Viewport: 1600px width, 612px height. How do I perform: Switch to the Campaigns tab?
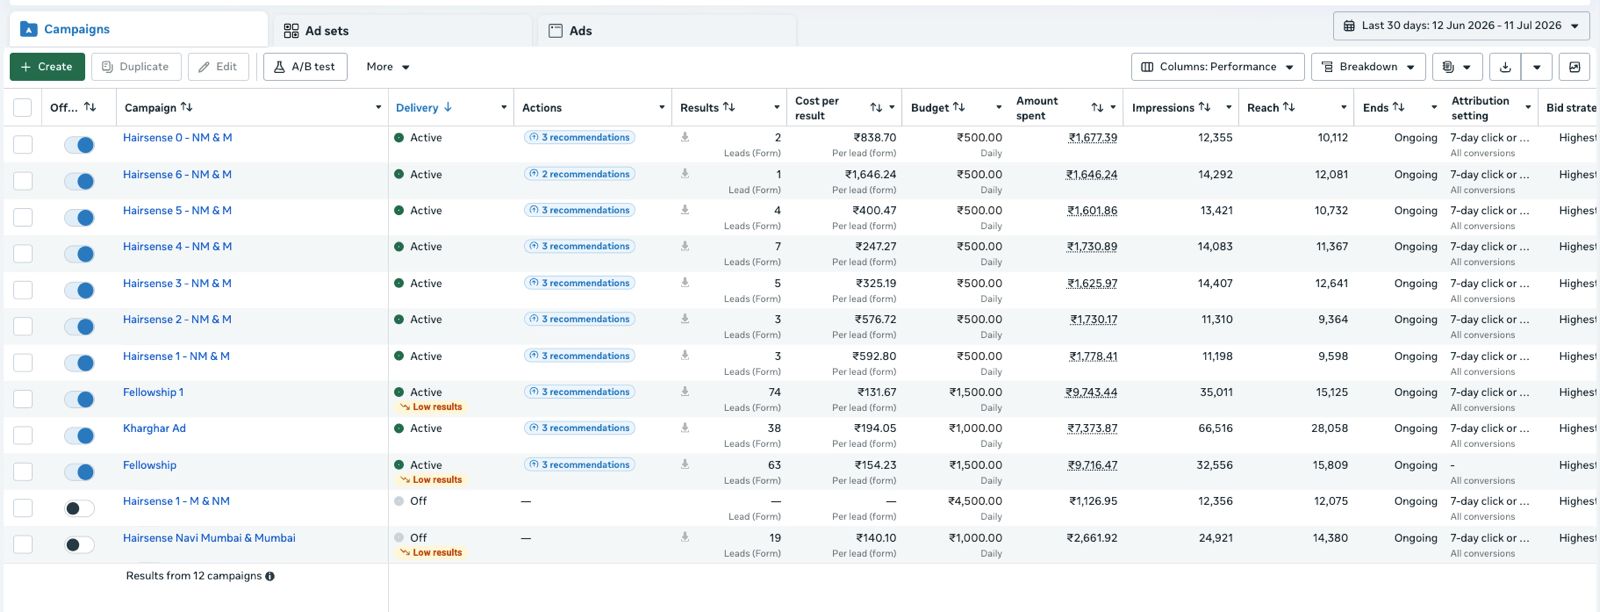(138, 29)
